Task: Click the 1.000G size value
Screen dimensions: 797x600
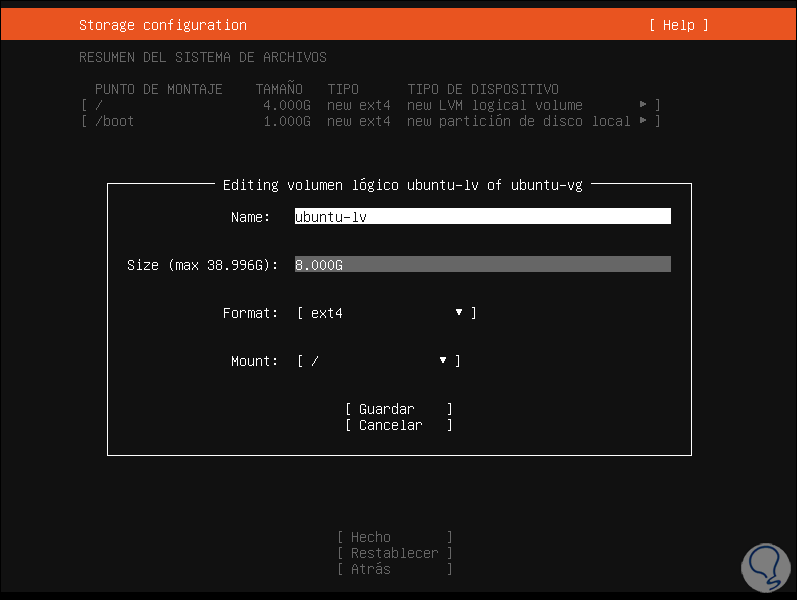Action: [287, 122]
